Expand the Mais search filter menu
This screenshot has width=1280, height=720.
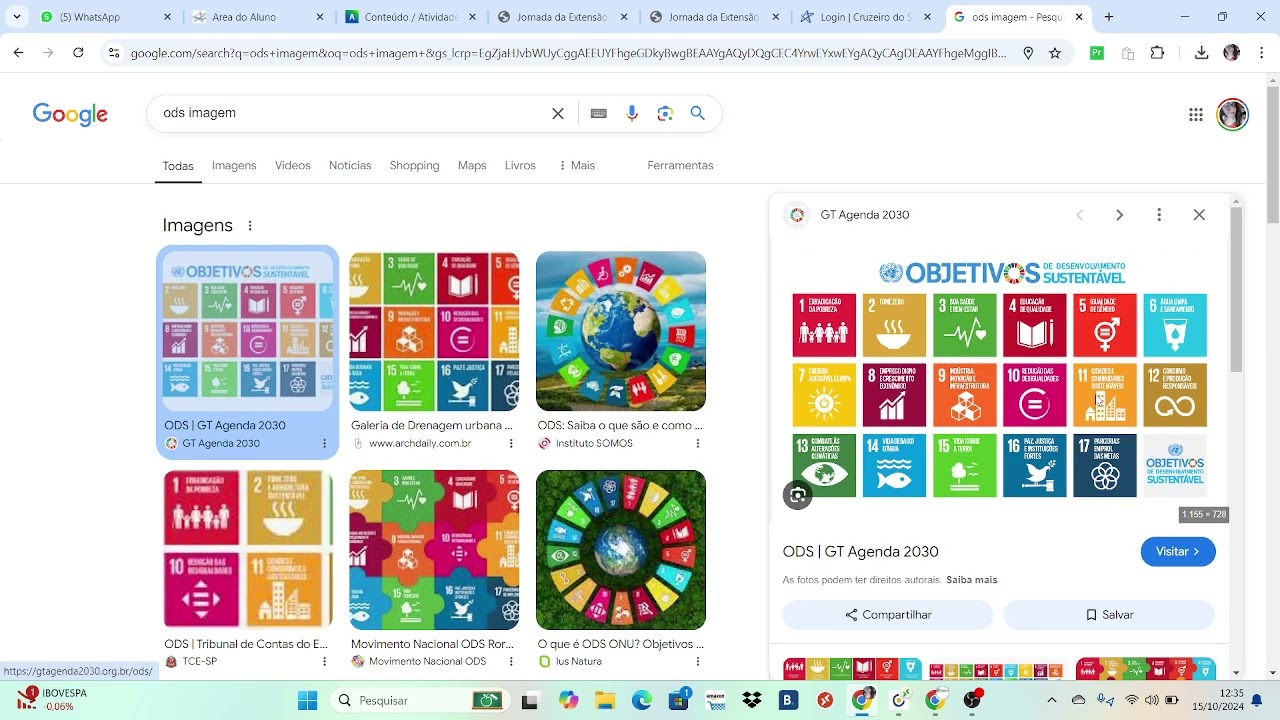tap(577, 165)
